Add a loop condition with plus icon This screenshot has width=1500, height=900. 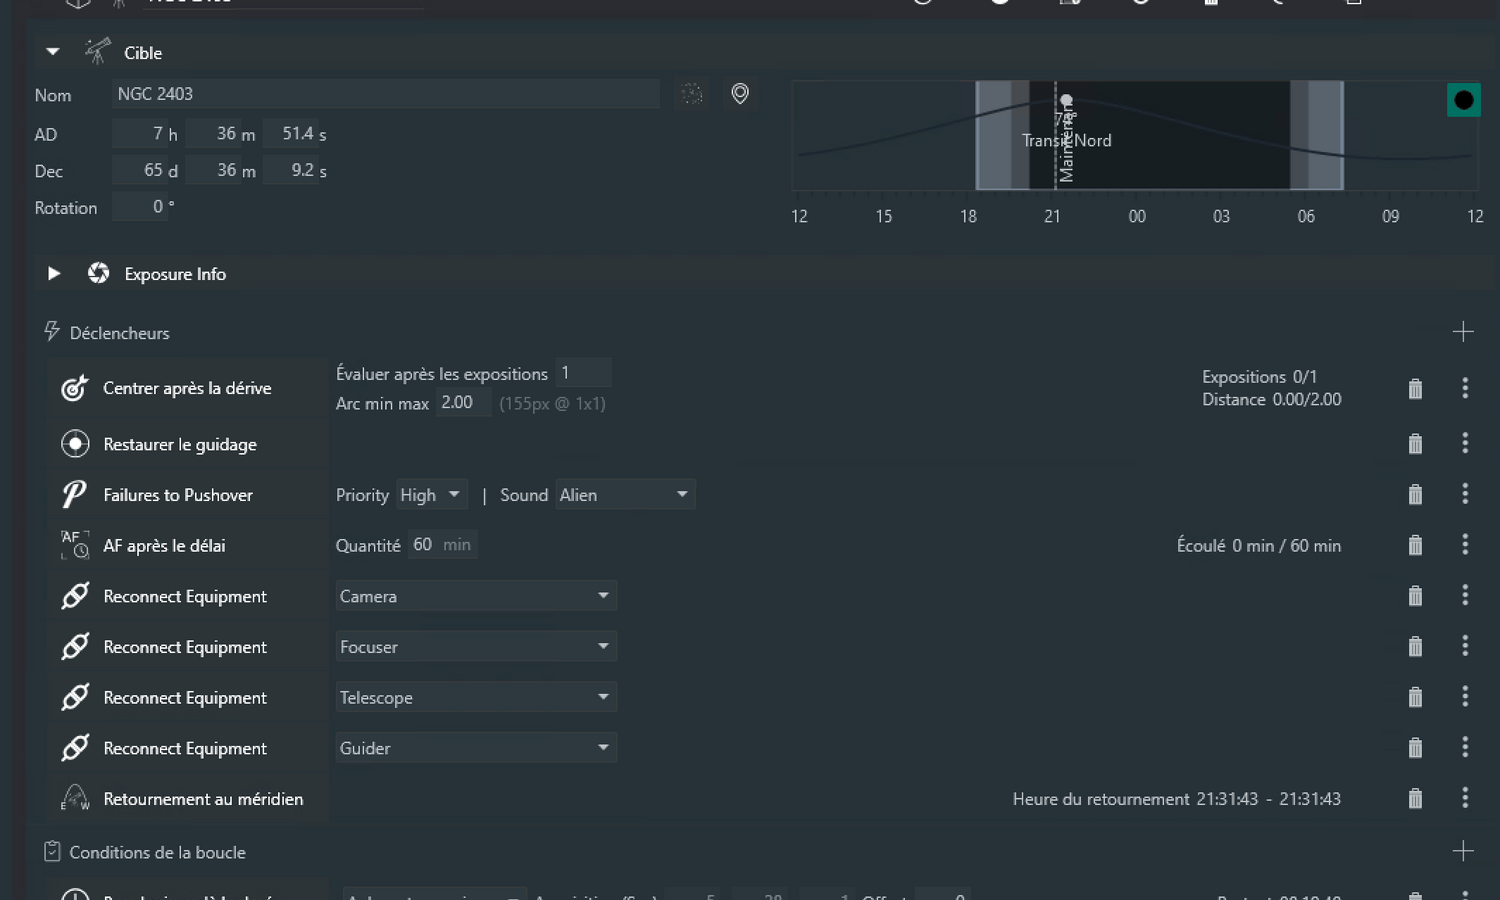(x=1463, y=851)
